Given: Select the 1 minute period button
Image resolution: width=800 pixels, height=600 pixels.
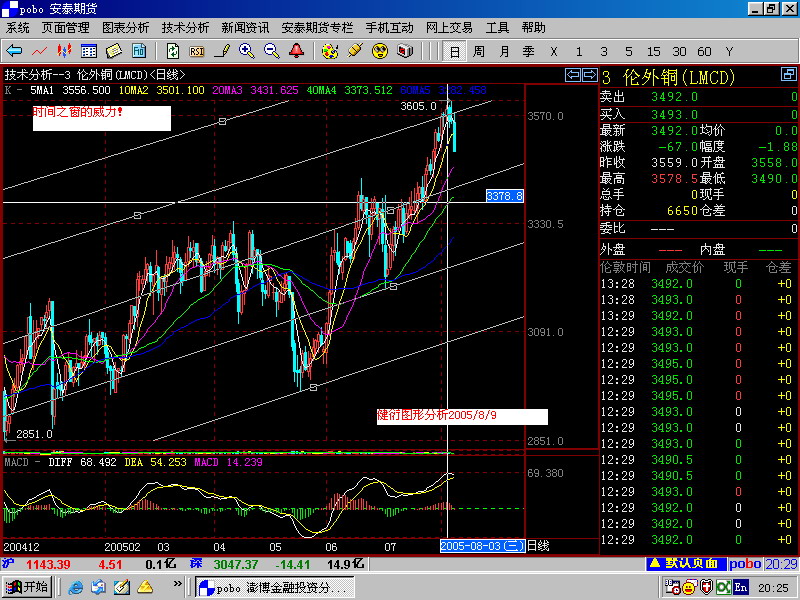Looking at the screenshot, I should [x=579, y=52].
